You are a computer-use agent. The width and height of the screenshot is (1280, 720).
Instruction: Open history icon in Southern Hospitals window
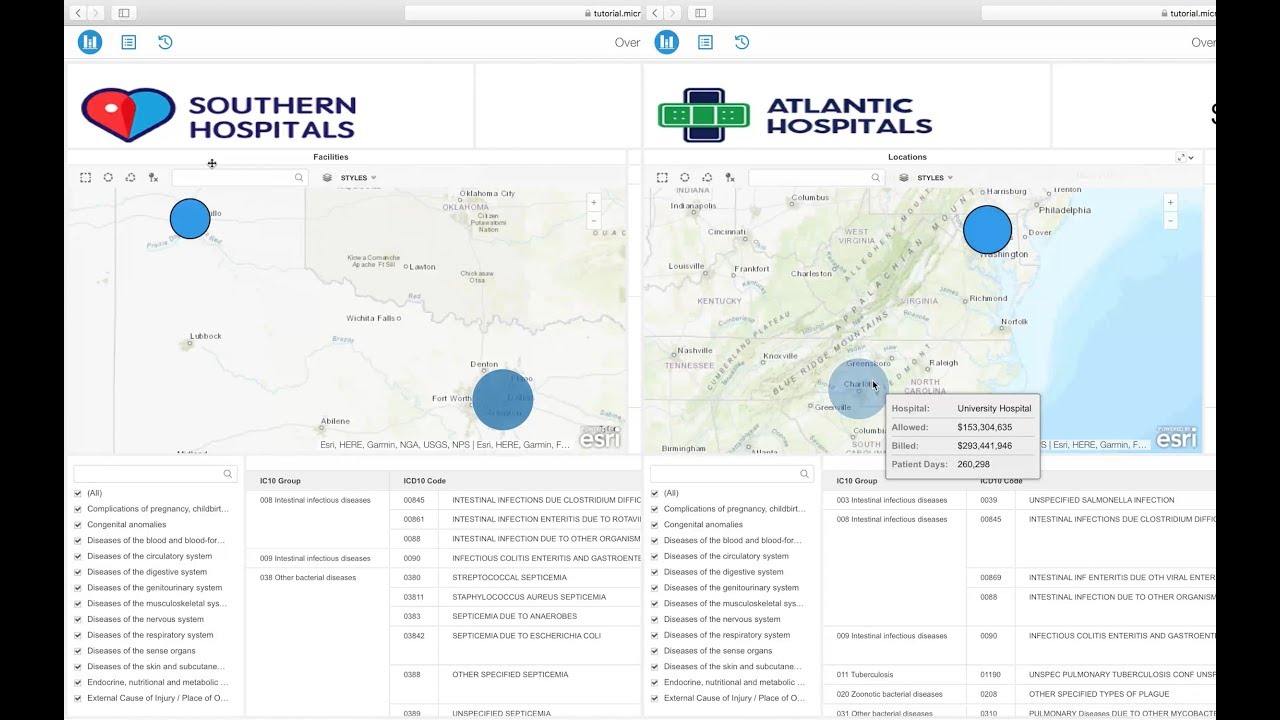click(165, 42)
